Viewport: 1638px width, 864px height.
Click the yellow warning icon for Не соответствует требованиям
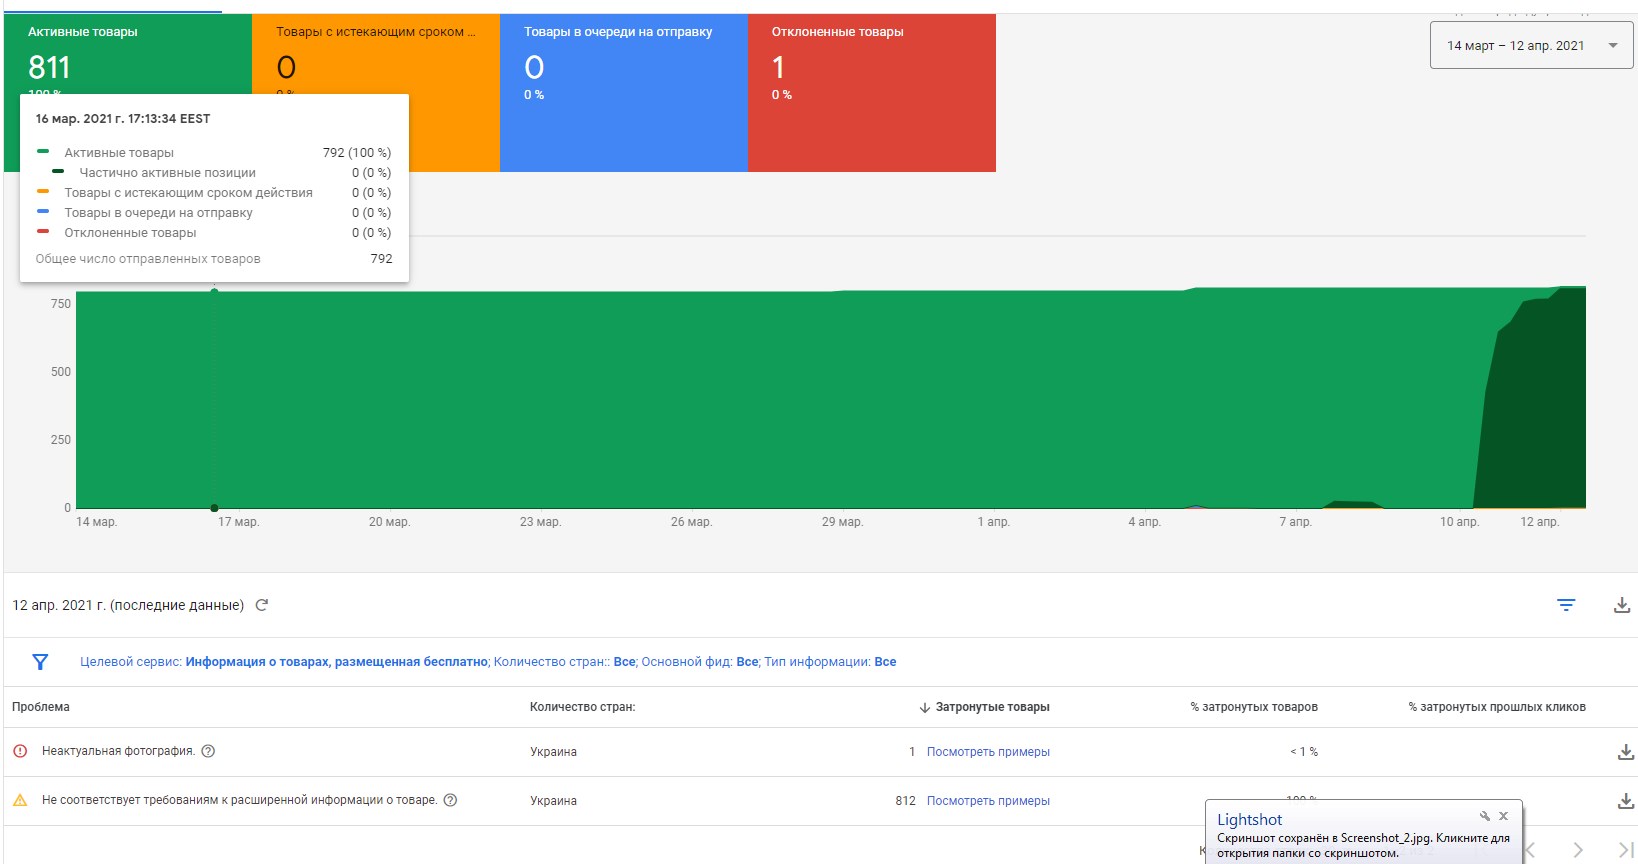pyautogui.click(x=20, y=800)
